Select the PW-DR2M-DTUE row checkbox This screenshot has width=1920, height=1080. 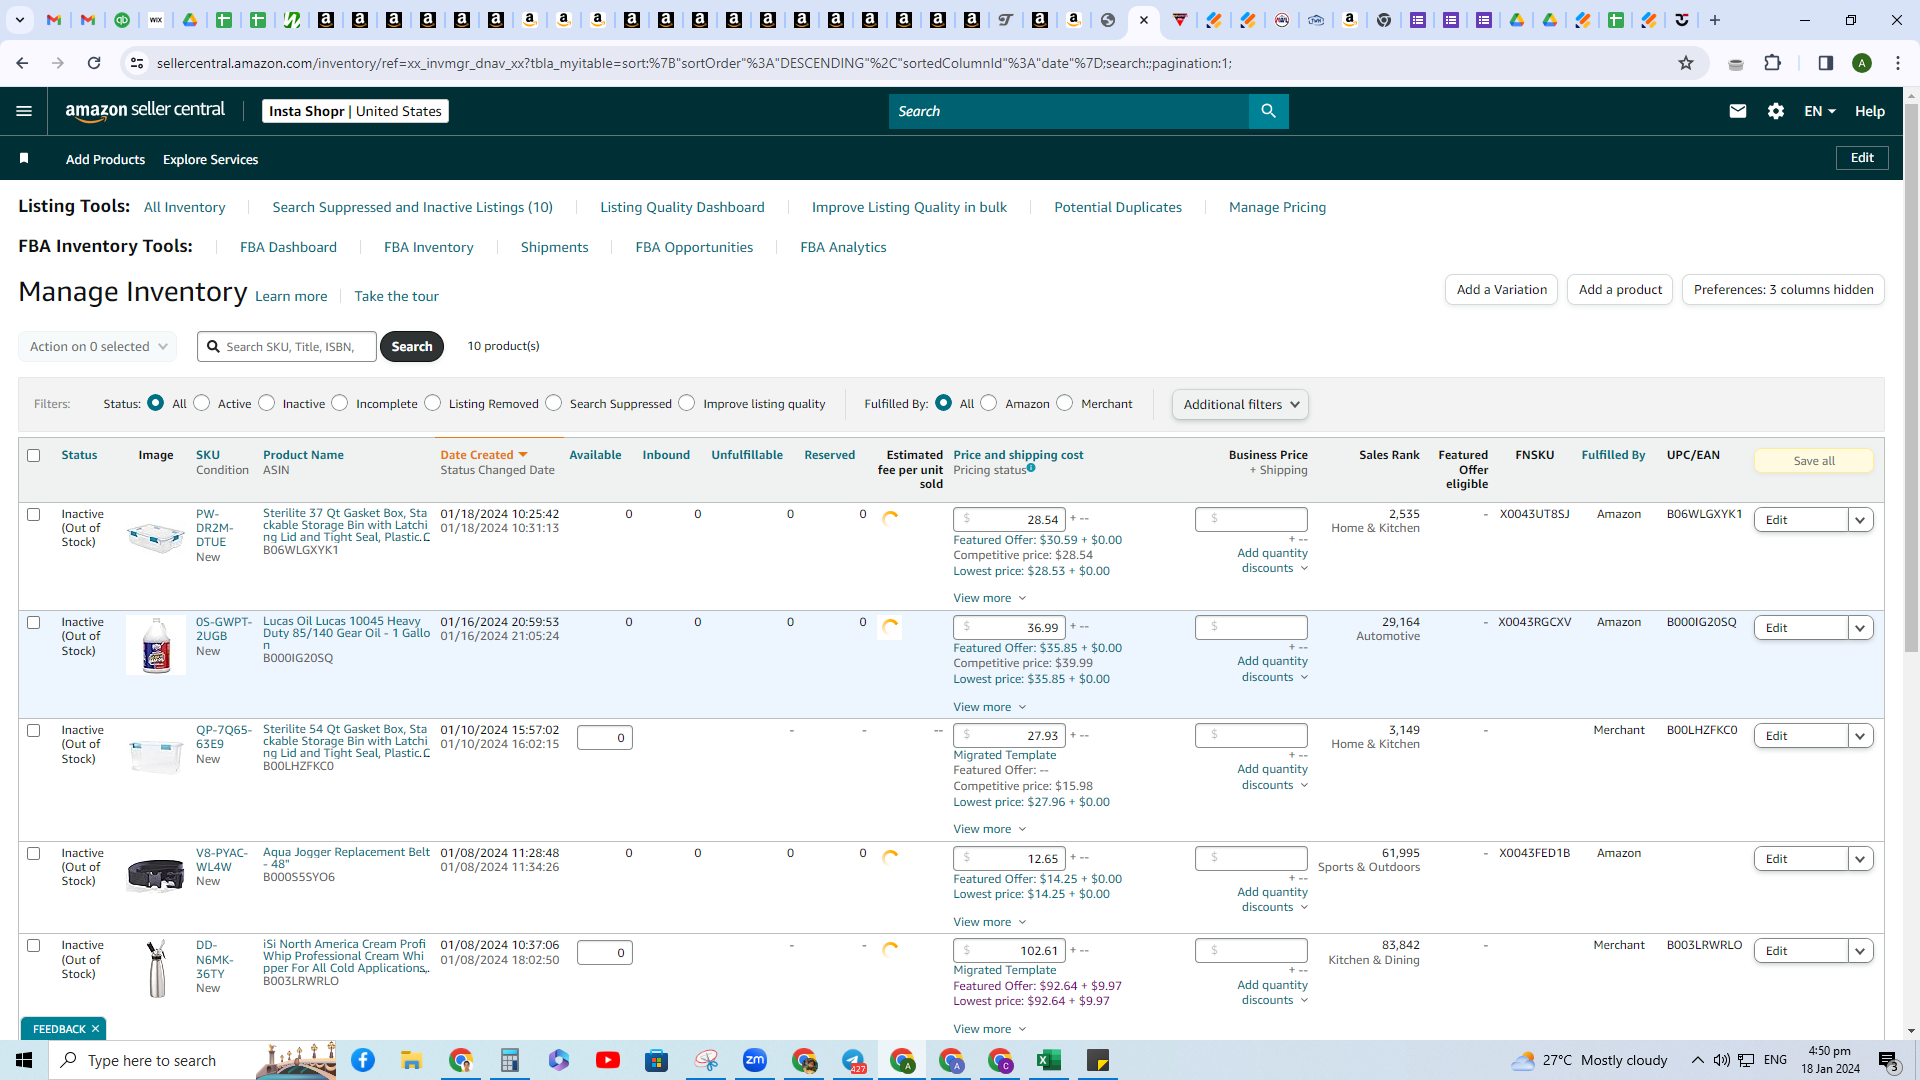coord(33,514)
